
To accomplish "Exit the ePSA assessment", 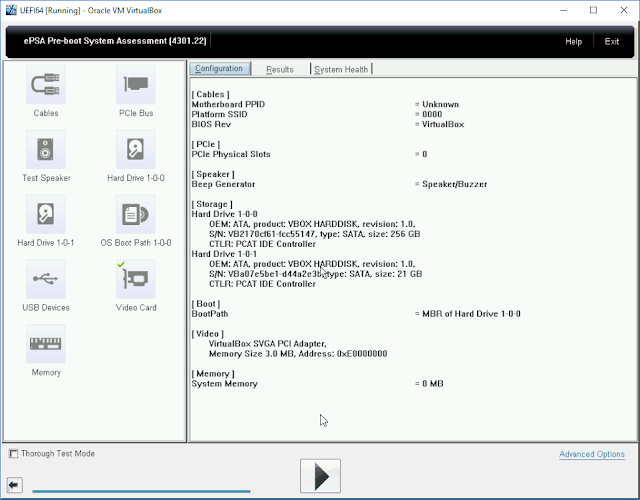I will click(611, 42).
